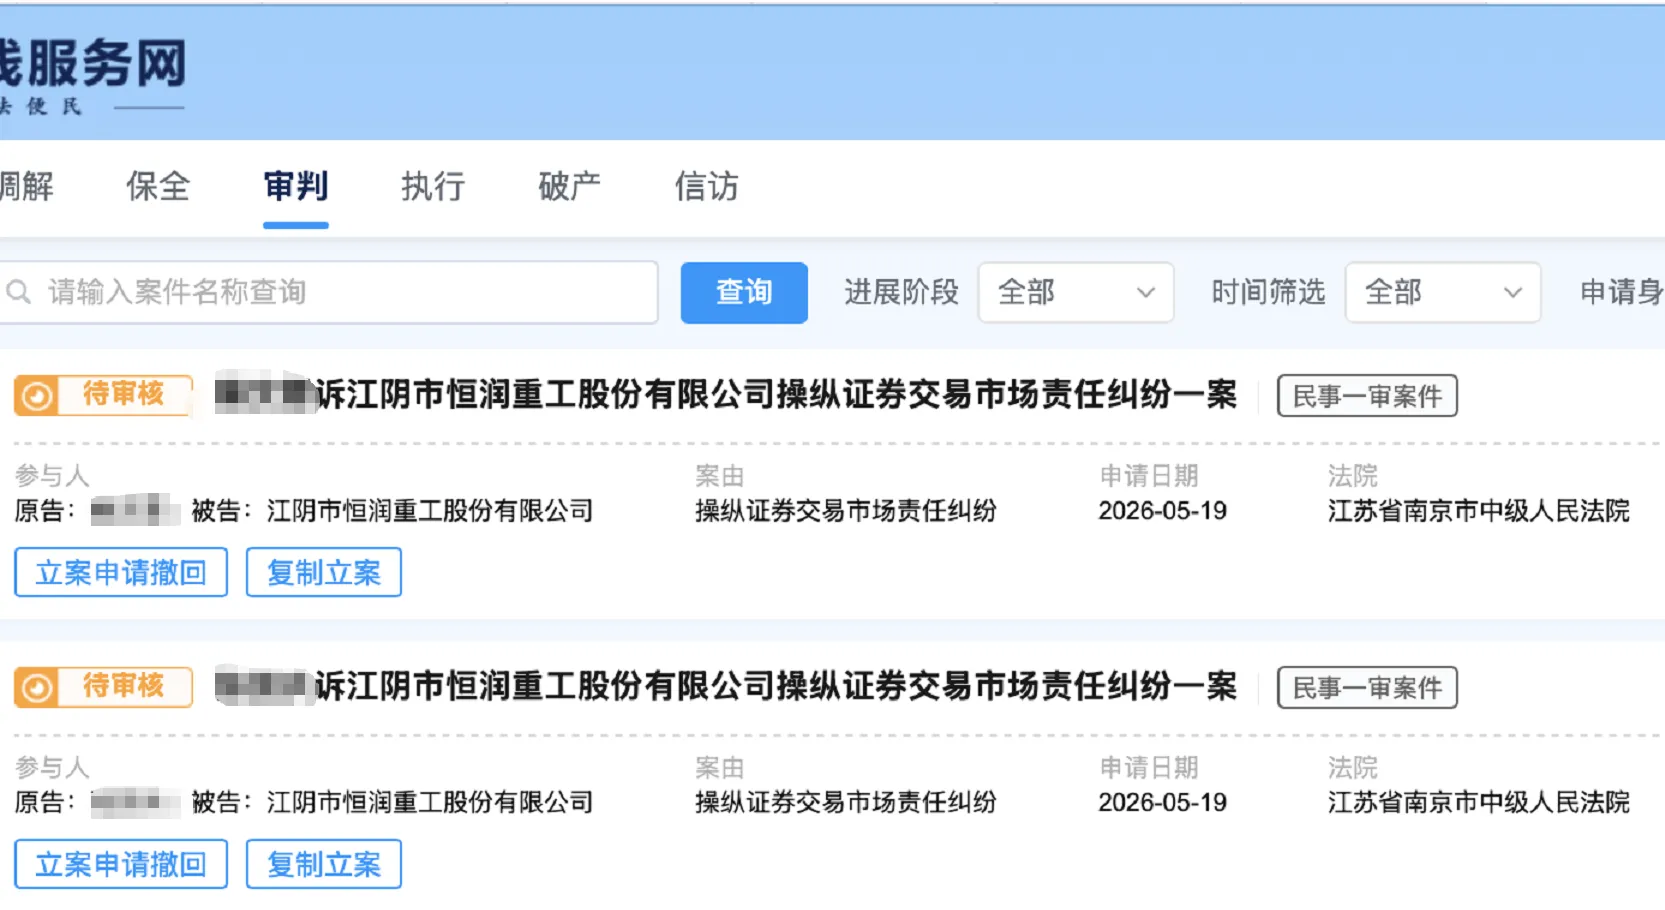Click the 待审核 status icon on second case
Screen dimensions: 1665x910
[x=37, y=688]
